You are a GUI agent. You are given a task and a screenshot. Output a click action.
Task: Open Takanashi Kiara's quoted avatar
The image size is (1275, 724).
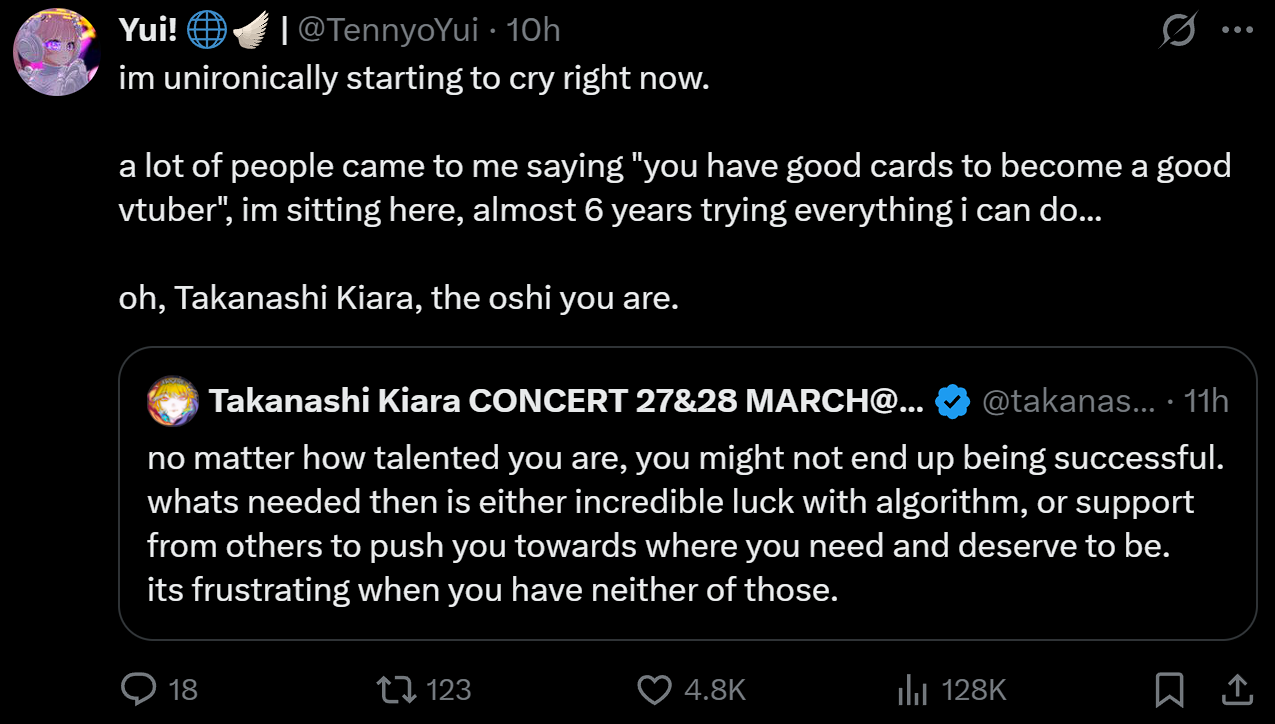pos(173,402)
